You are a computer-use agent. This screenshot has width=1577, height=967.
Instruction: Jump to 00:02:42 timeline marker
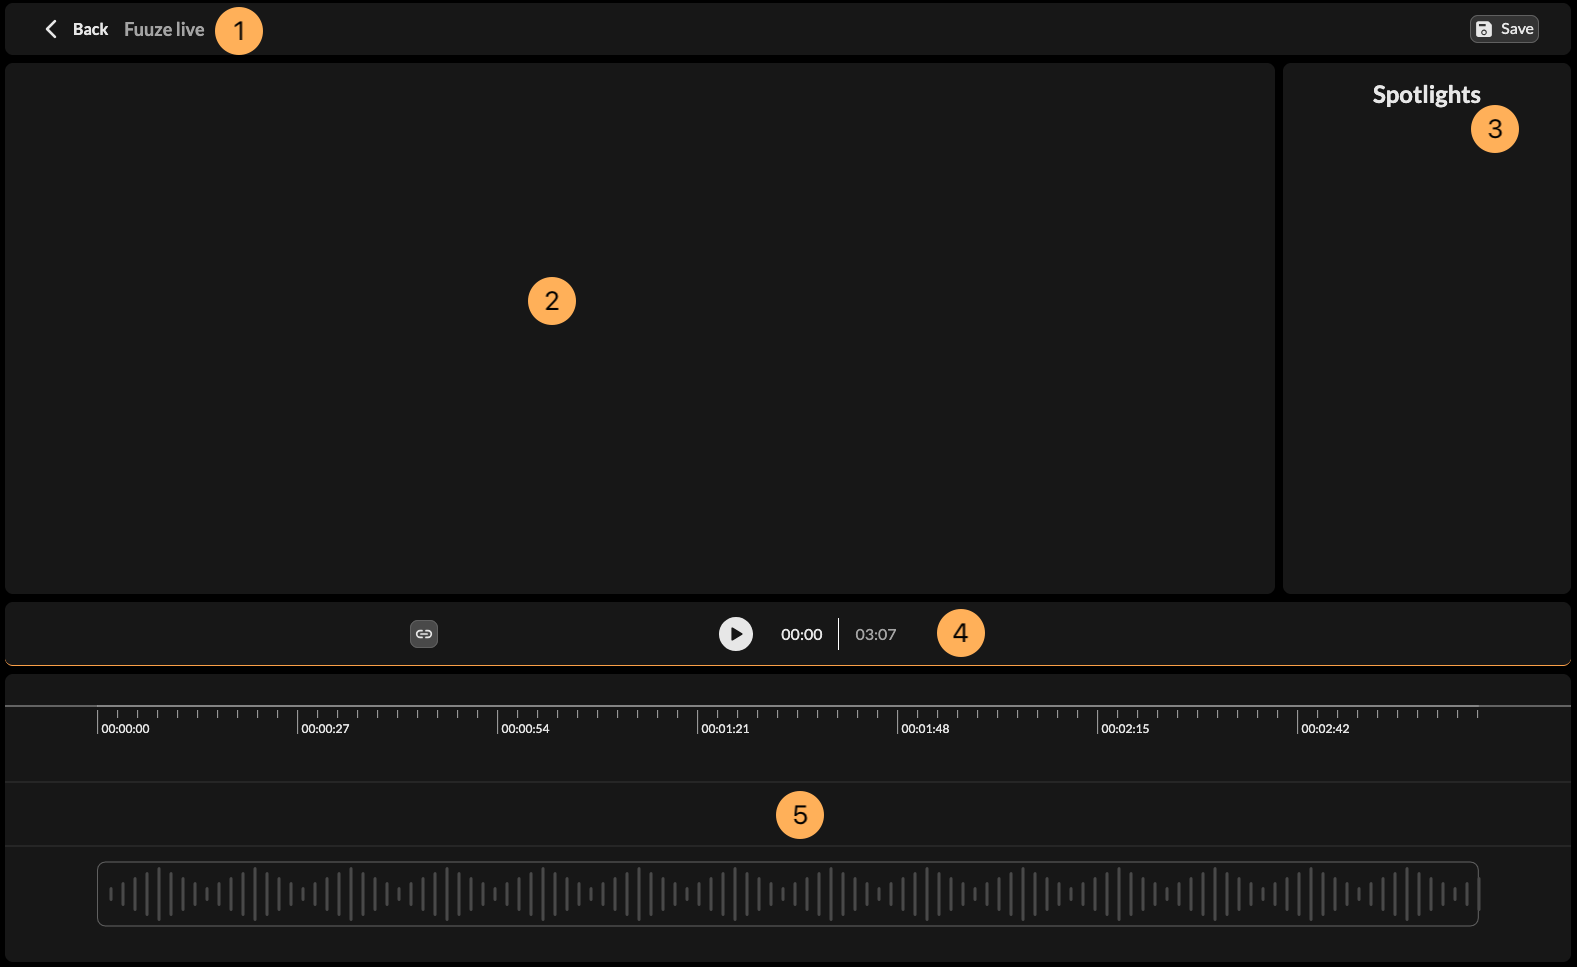tap(1325, 729)
